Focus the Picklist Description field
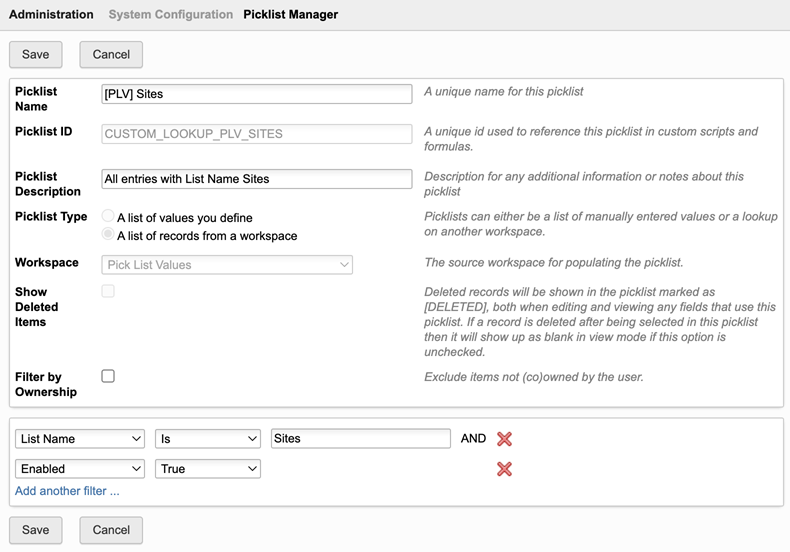This screenshot has height=552, width=790. pos(257,179)
